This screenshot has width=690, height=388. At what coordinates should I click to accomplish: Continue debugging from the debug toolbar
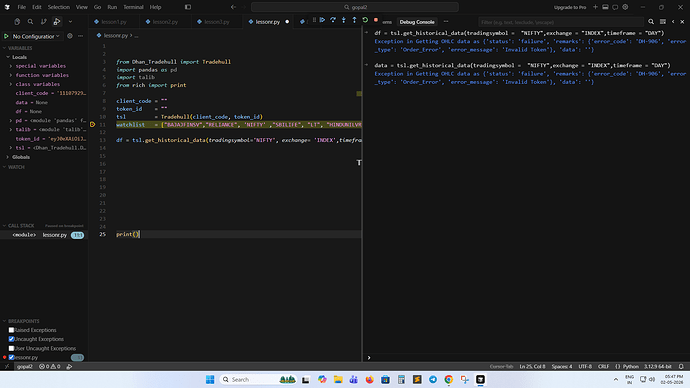[x=323, y=20]
